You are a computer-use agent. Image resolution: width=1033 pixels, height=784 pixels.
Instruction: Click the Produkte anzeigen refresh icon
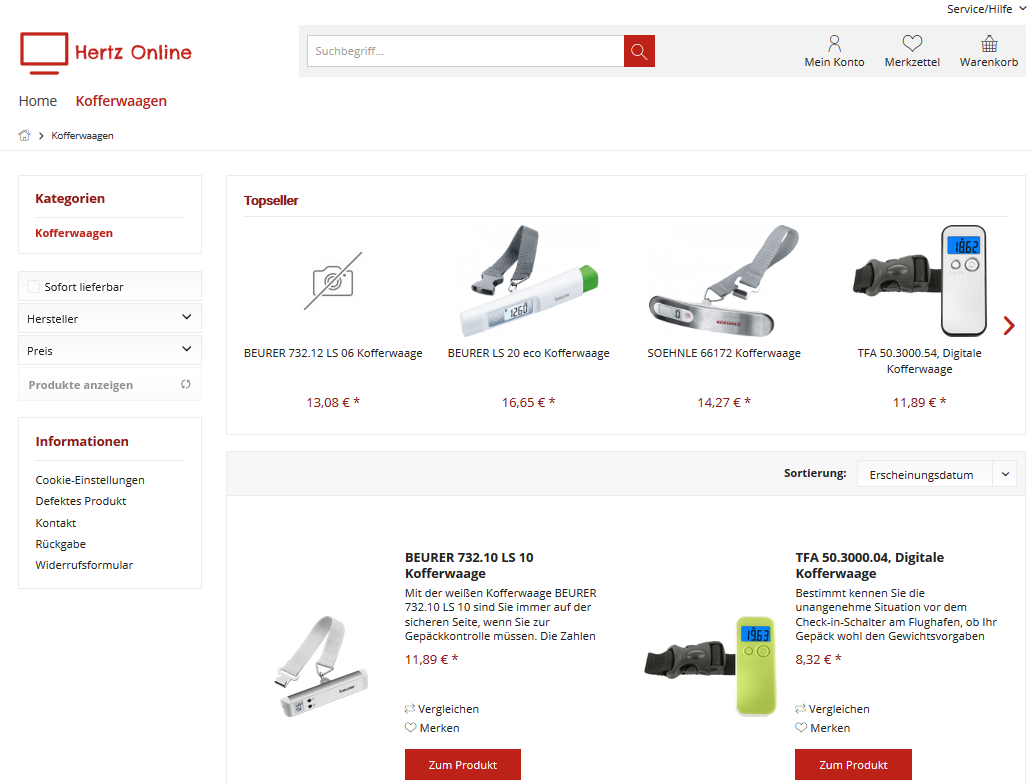pyautogui.click(x=186, y=384)
